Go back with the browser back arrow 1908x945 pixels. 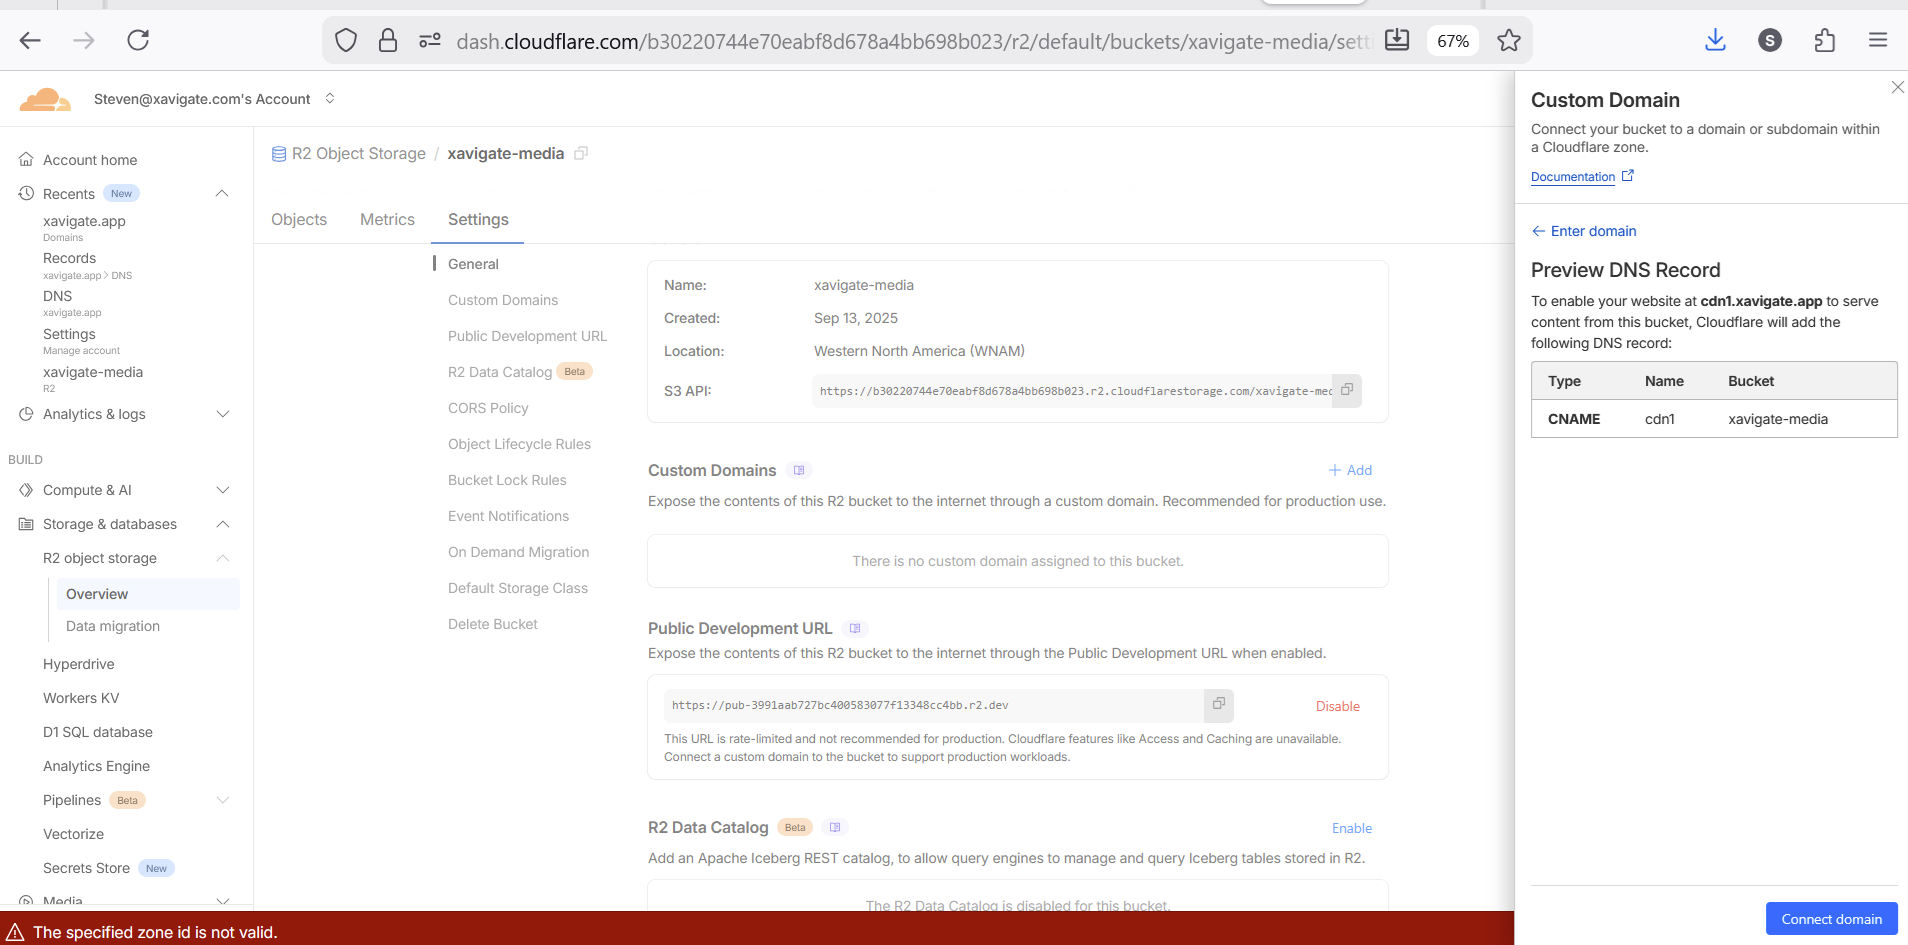[30, 40]
